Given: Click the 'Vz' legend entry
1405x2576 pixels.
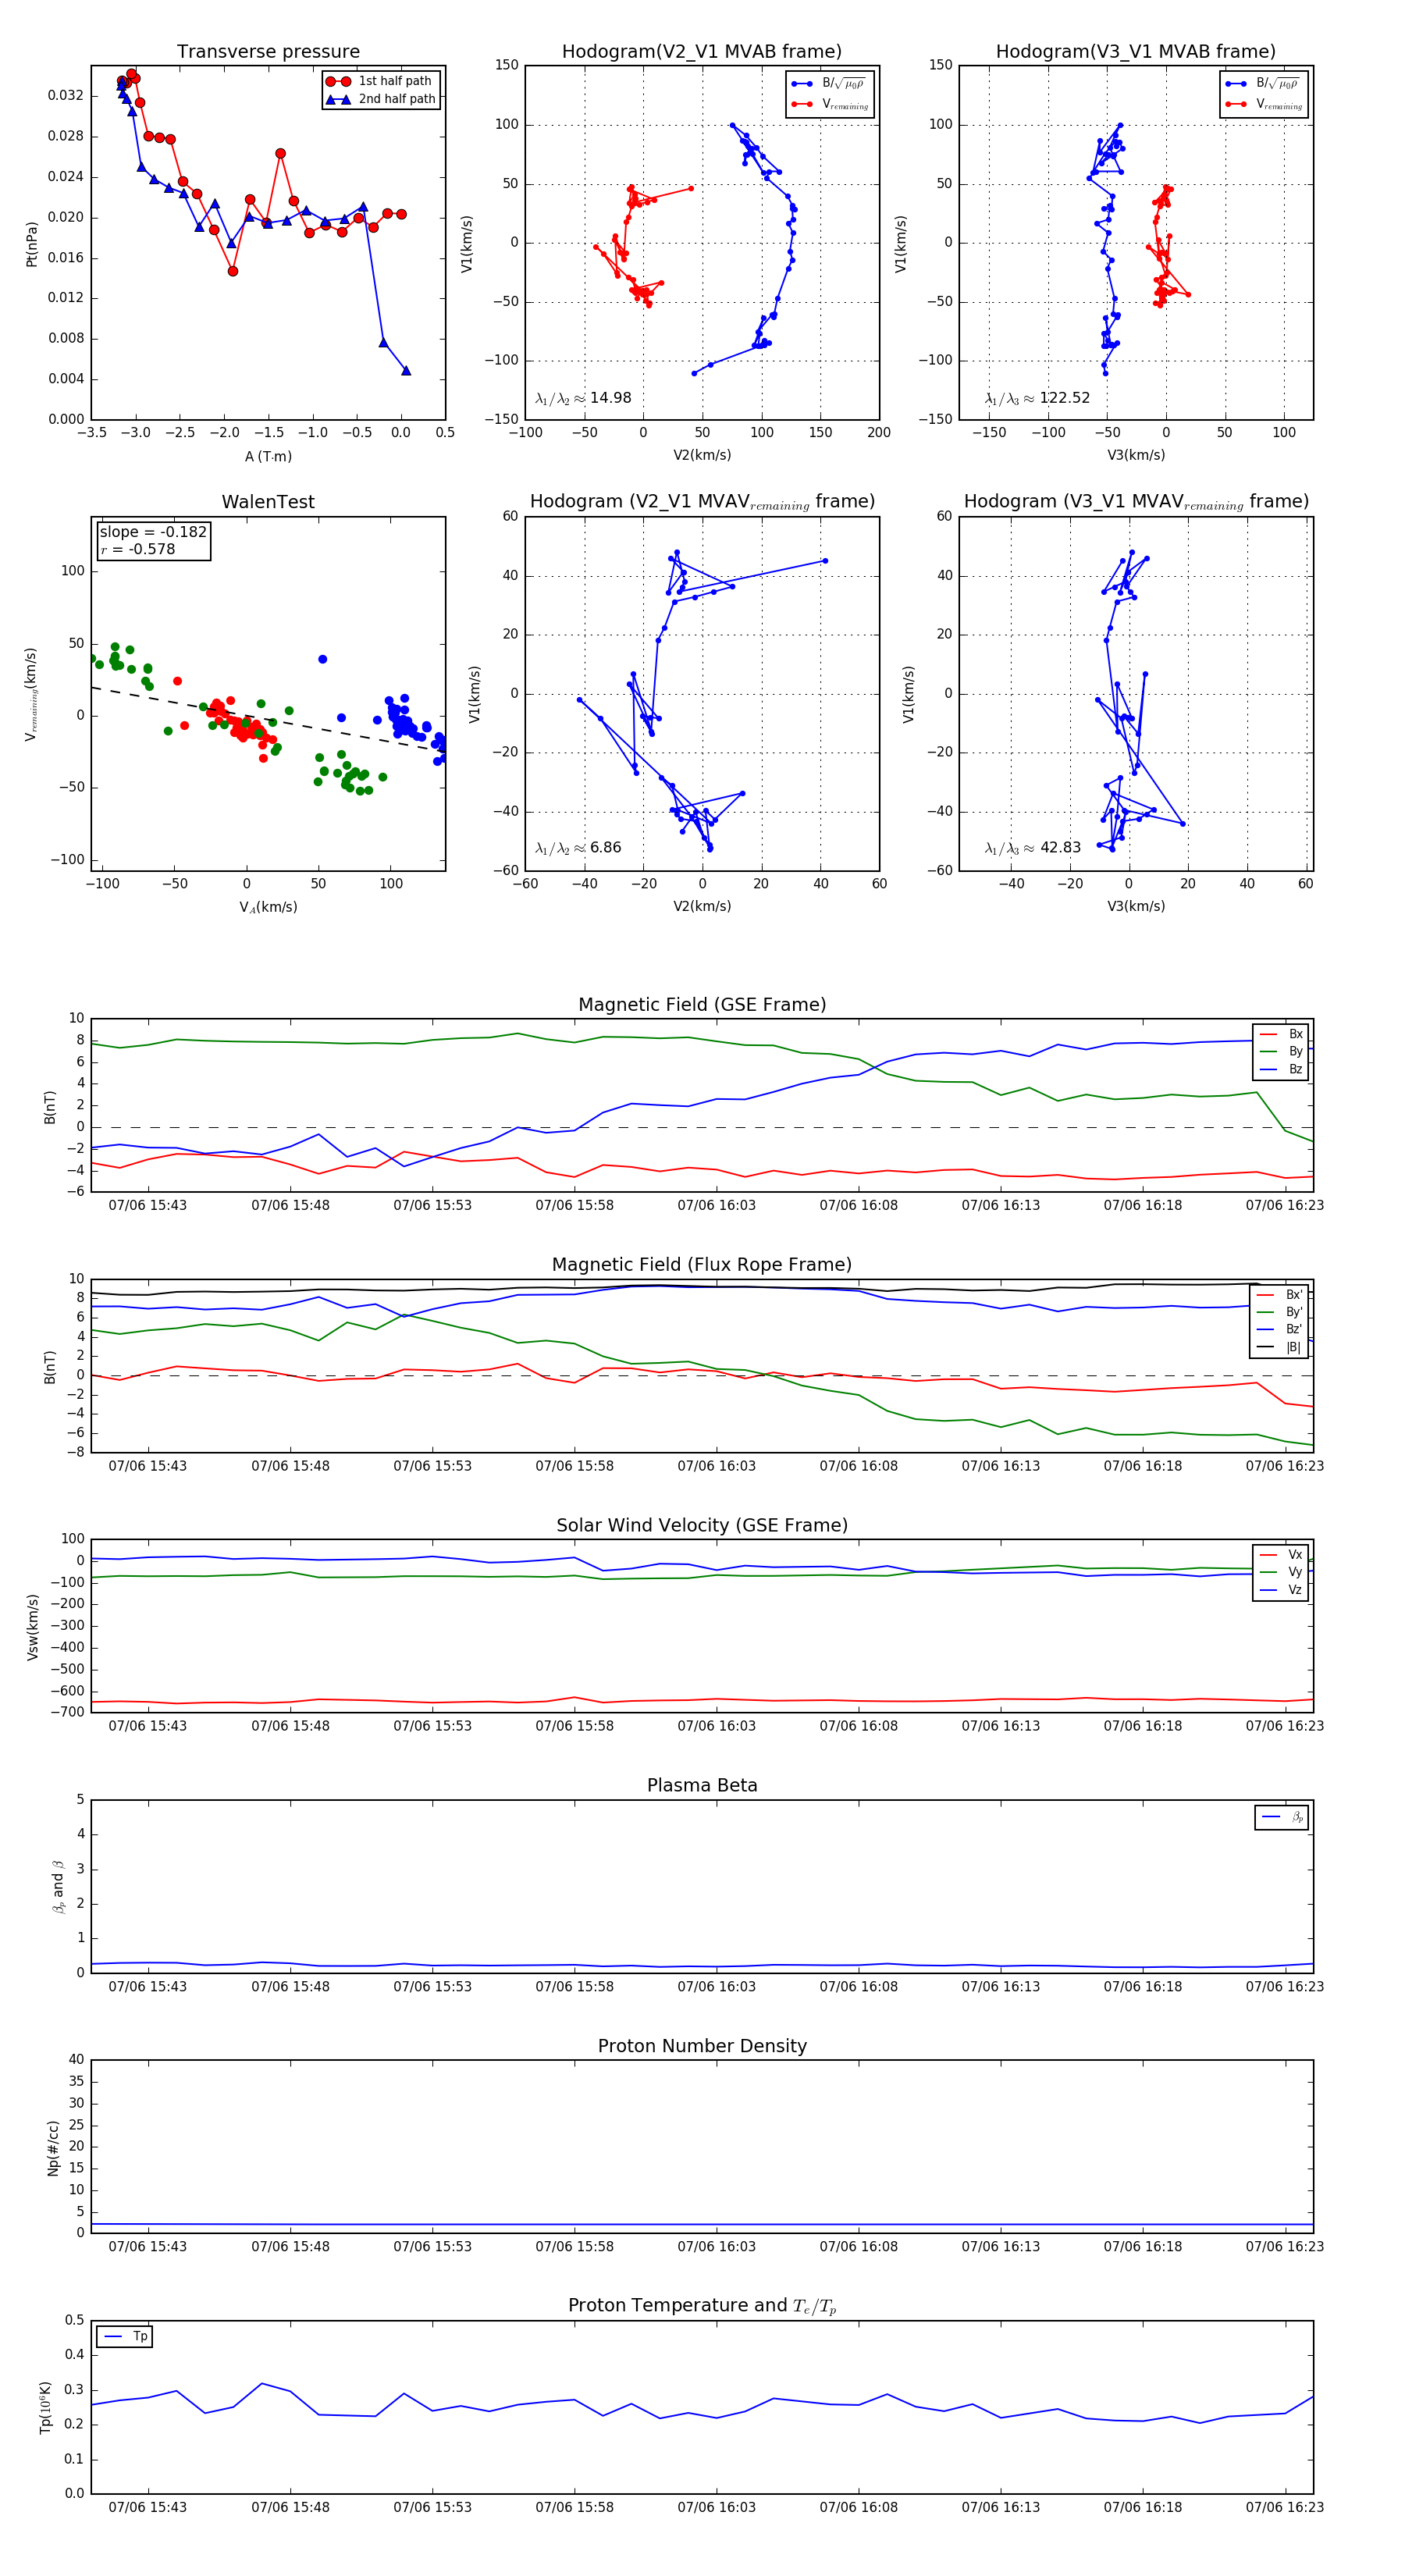Looking at the screenshot, I should pos(1281,1590).
